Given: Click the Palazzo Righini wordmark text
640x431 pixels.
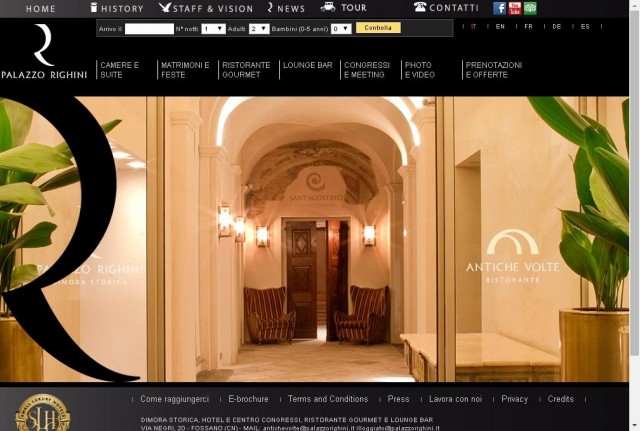Looking at the screenshot, I should [44, 75].
